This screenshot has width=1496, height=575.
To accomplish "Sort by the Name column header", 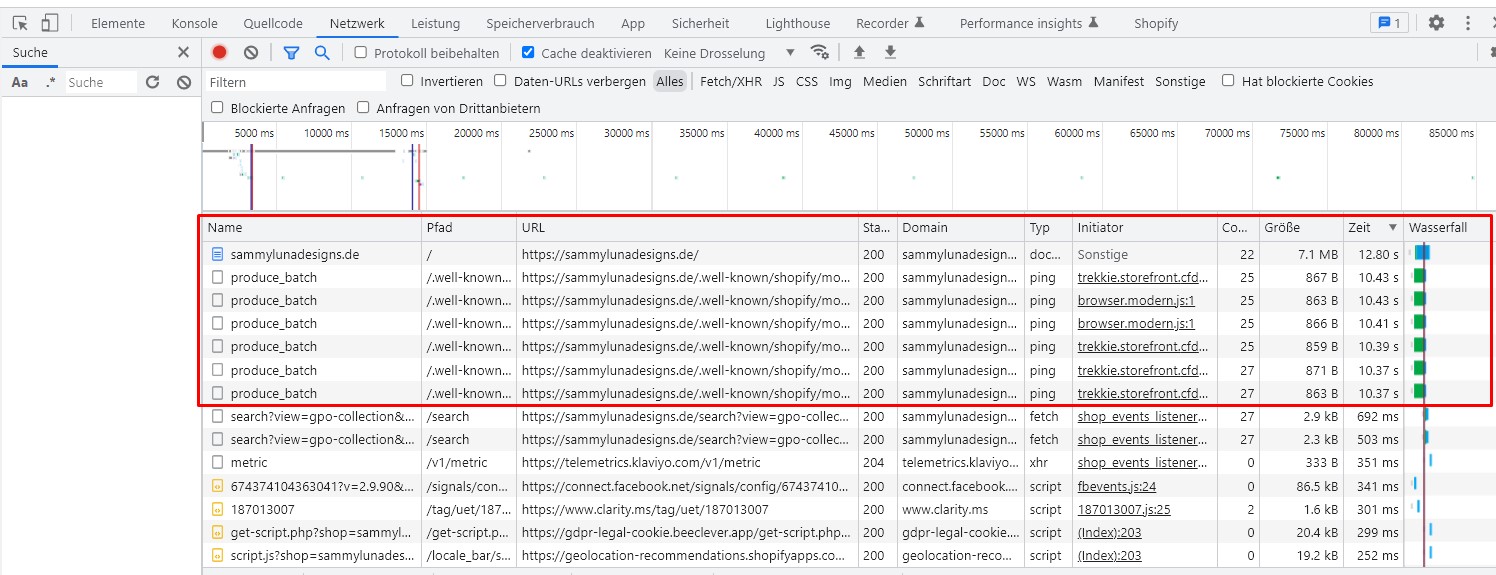I will coord(313,228).
